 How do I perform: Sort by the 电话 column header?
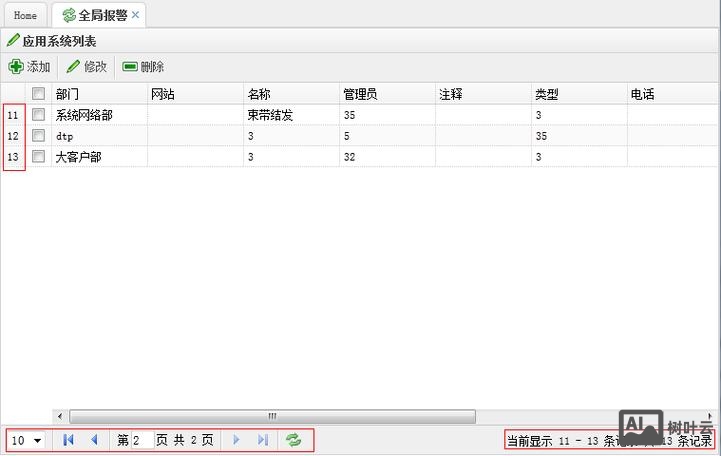[x=674, y=94]
